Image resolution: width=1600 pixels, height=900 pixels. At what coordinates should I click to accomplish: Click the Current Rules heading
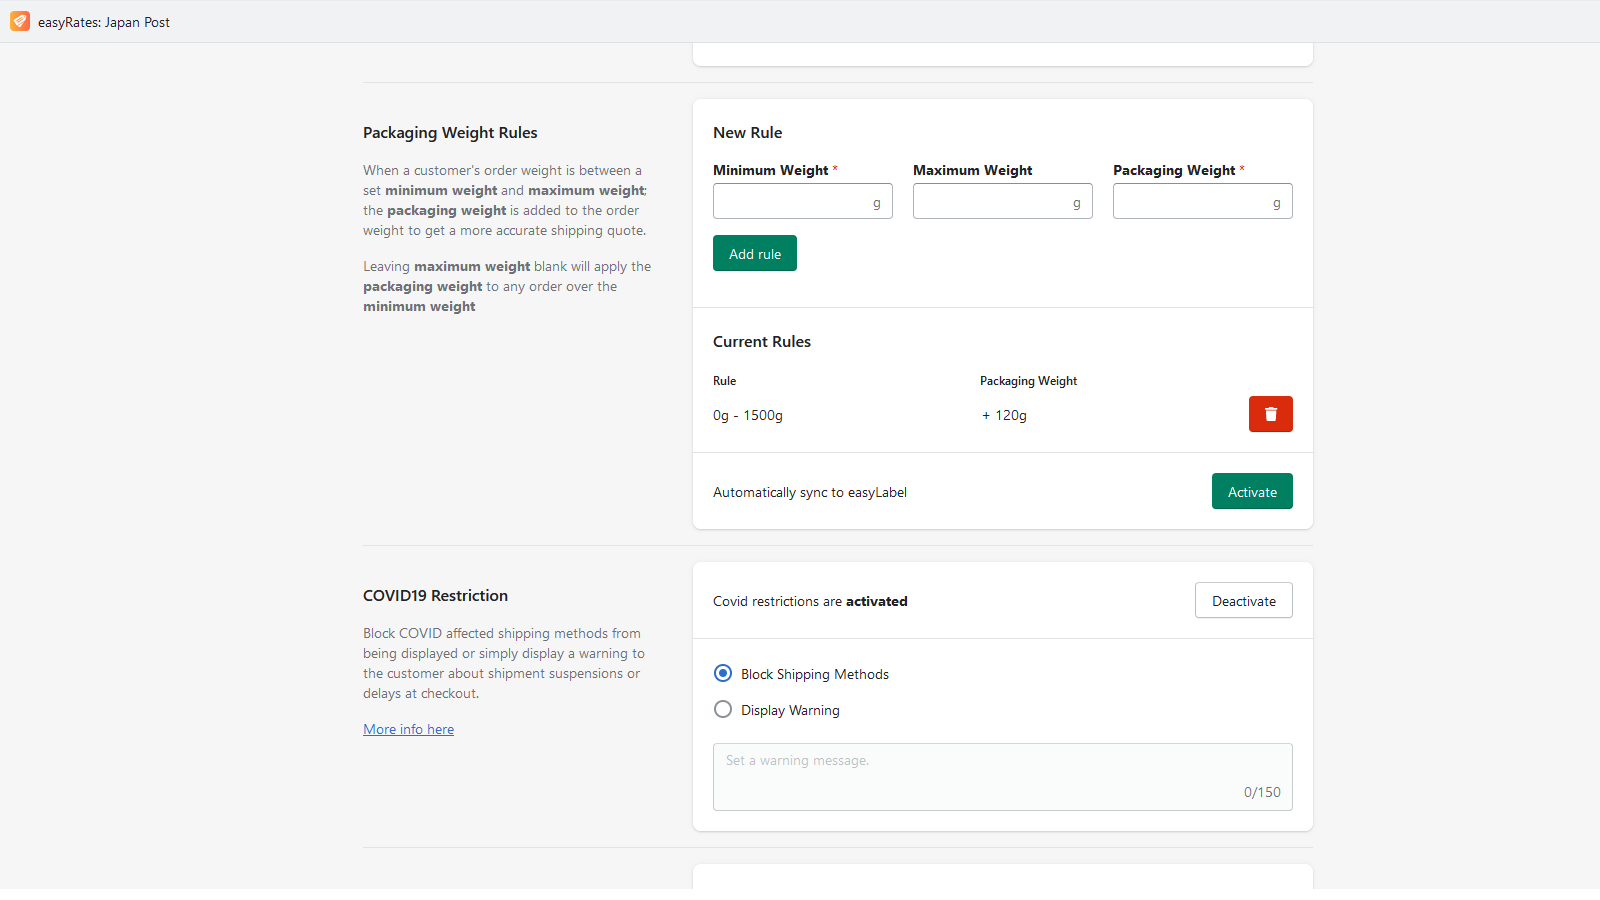tap(762, 341)
